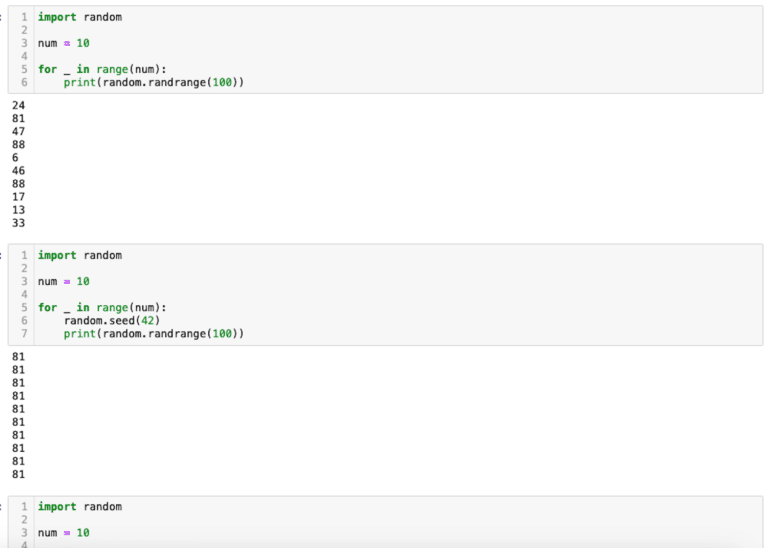Click the single-digit output 6
This screenshot has height=548, width=768.
click(x=15, y=158)
